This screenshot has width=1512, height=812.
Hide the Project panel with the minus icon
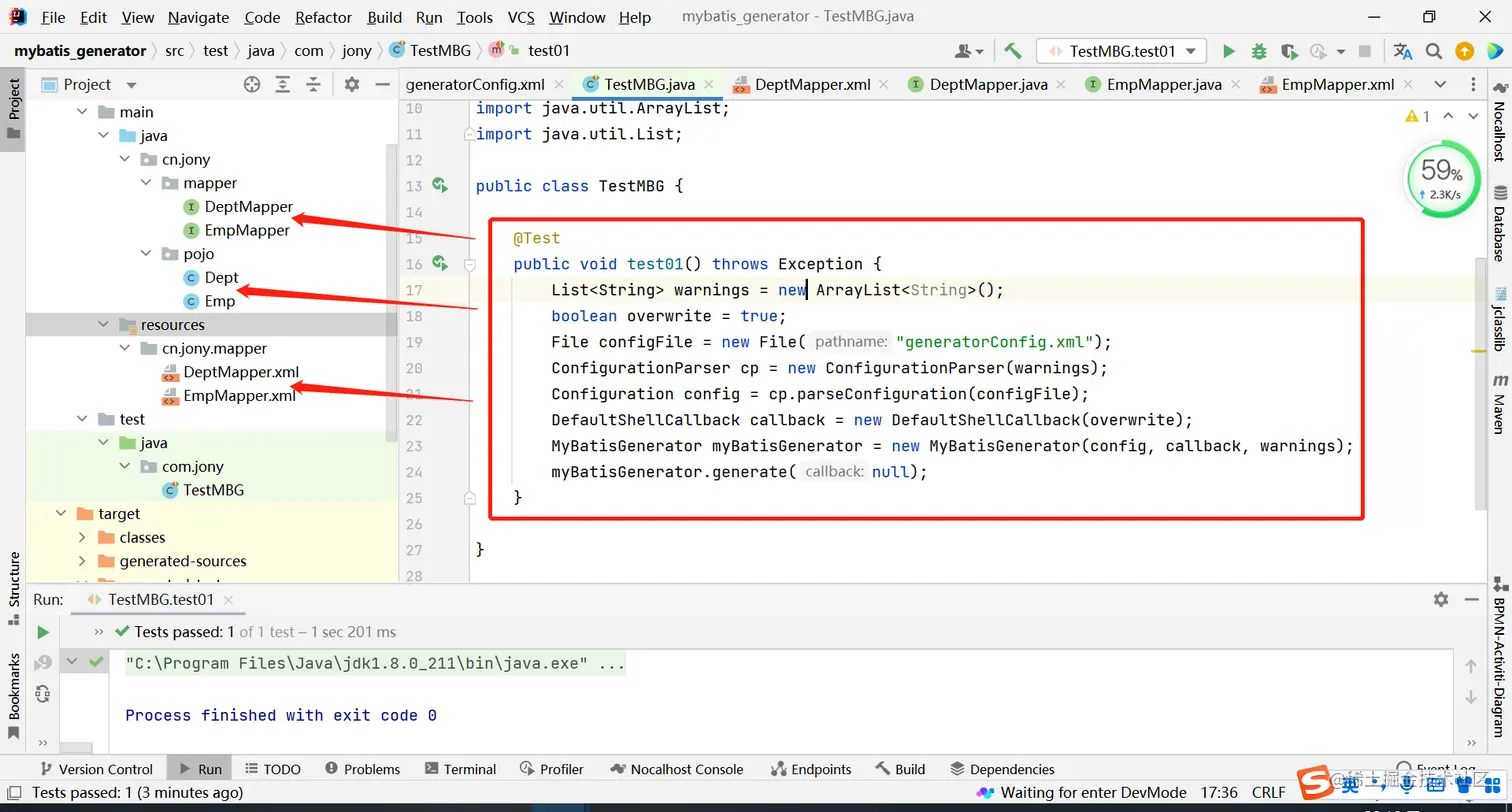381,85
